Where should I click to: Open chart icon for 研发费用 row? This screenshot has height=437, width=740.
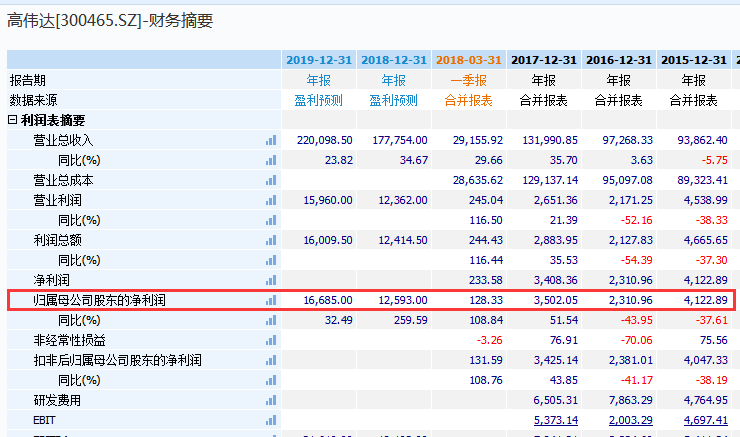(x=271, y=400)
